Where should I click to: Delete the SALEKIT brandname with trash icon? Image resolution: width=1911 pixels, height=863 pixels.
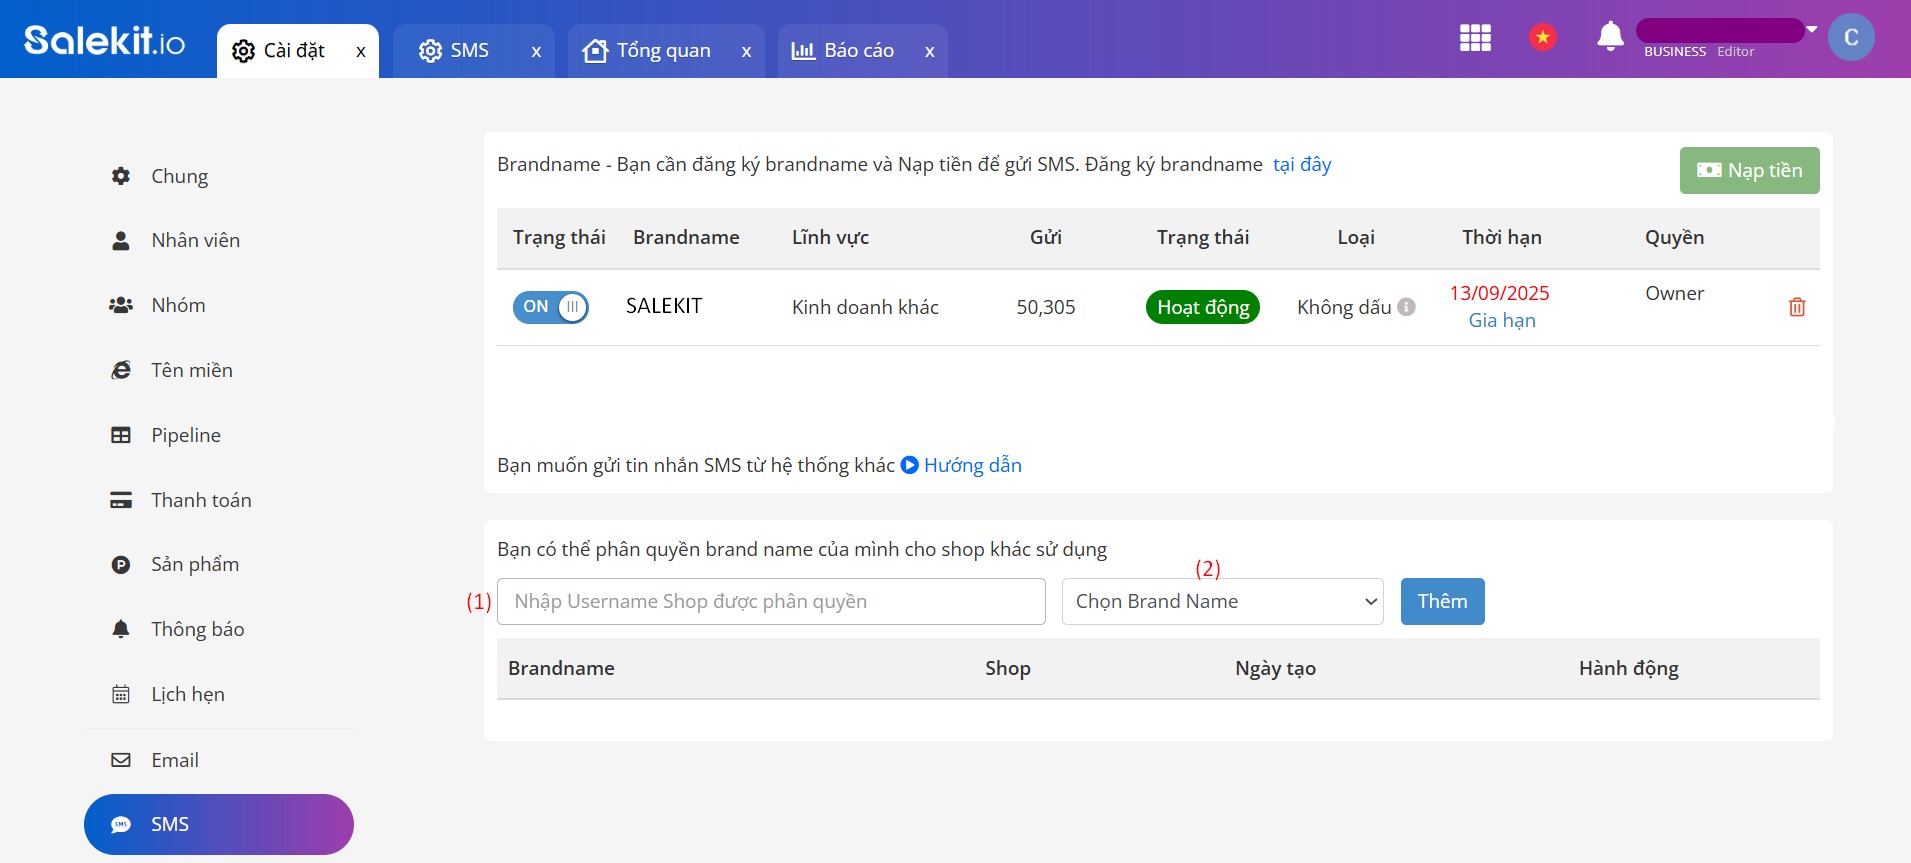point(1797,307)
